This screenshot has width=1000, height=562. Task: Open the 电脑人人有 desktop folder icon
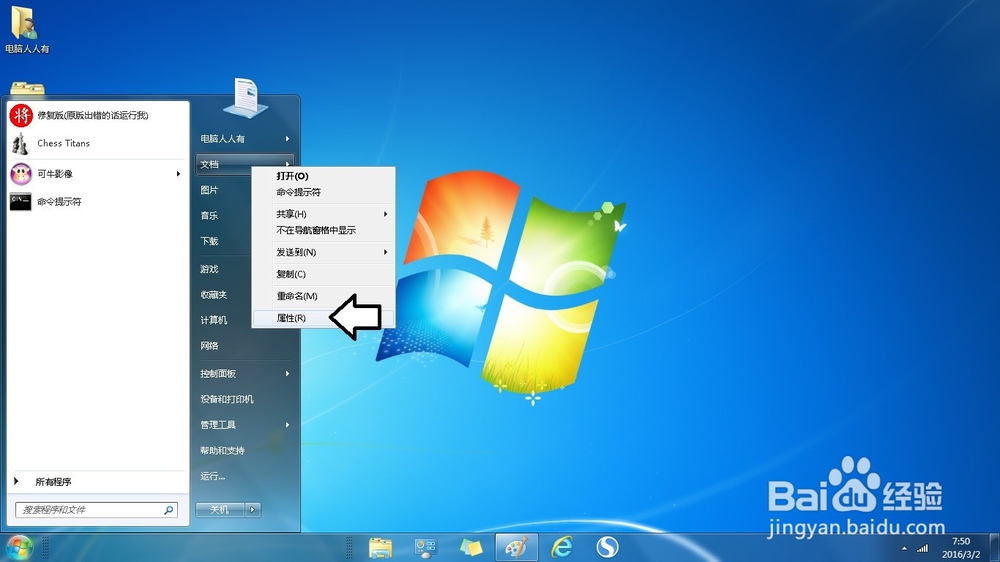[x=26, y=29]
